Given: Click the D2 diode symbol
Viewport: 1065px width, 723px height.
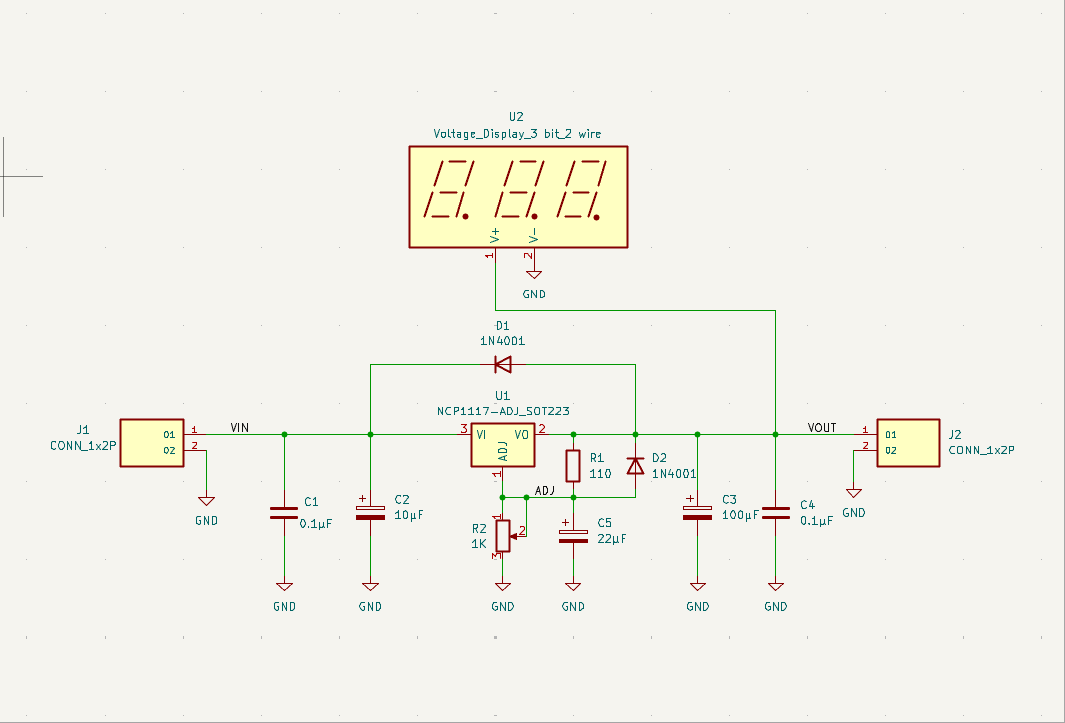Looking at the screenshot, I should [635, 466].
